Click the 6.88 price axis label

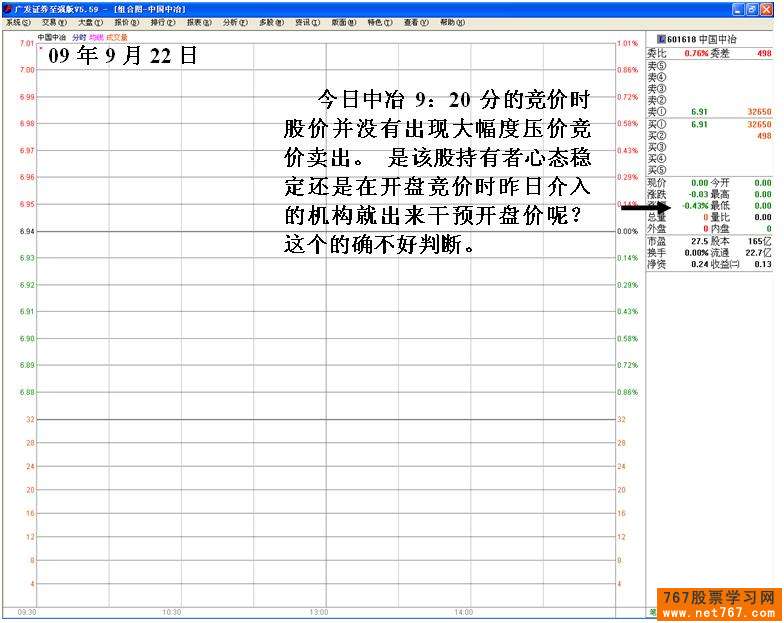tap(27, 392)
